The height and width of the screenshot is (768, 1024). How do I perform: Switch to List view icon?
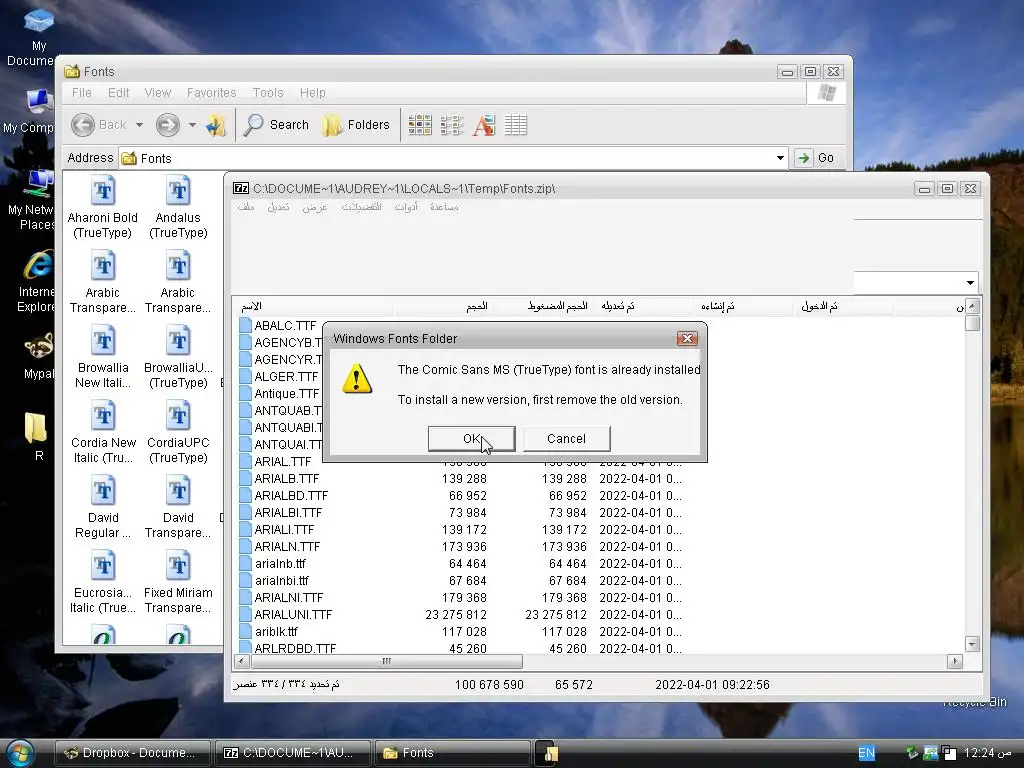(452, 125)
